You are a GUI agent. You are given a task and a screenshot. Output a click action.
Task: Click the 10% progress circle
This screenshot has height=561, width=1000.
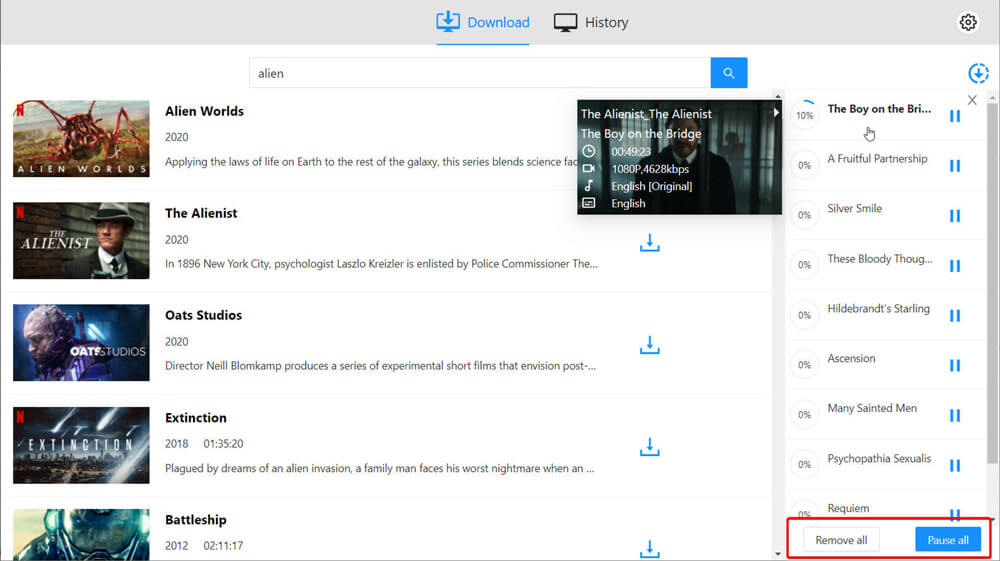804,115
